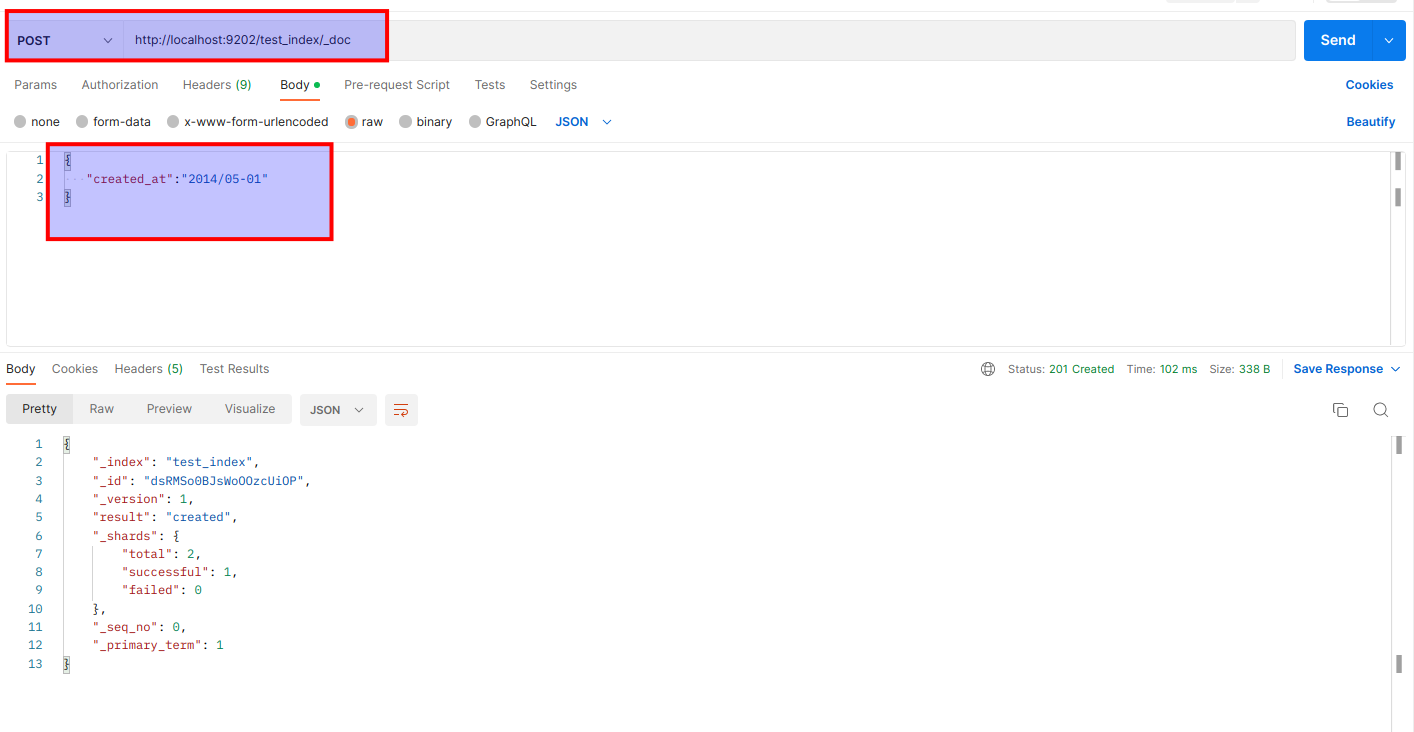1414x732 pixels.
Task: Open network information via the globe icon
Action: pos(988,368)
